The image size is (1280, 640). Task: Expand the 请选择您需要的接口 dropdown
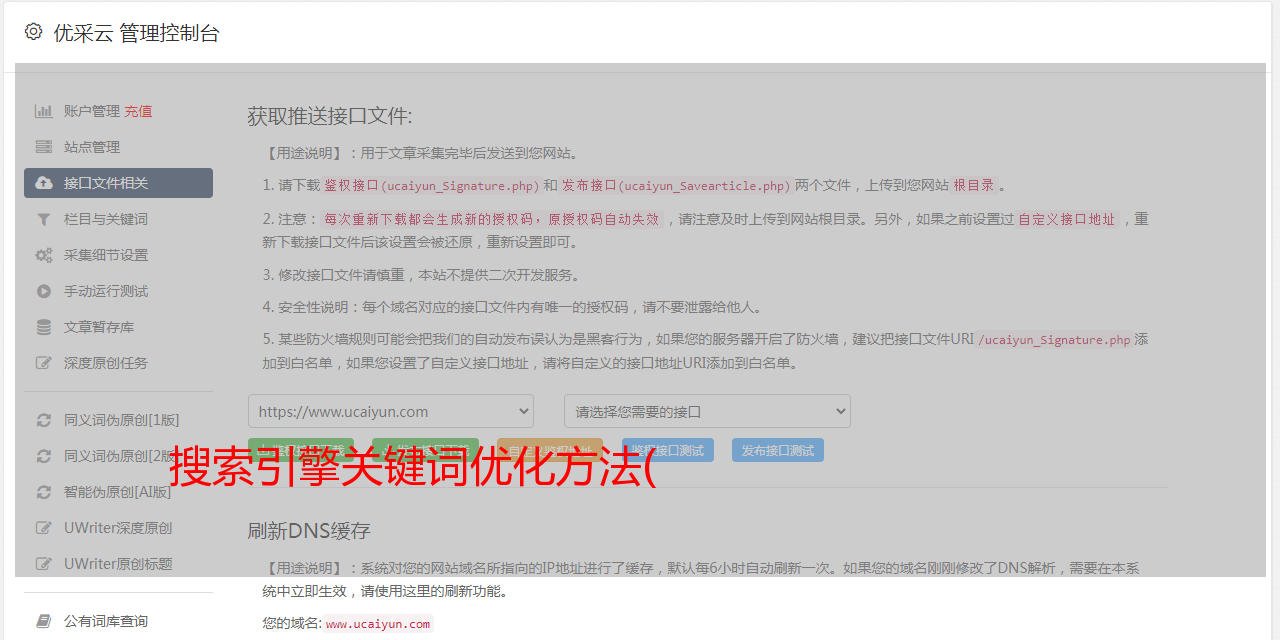[x=707, y=411]
